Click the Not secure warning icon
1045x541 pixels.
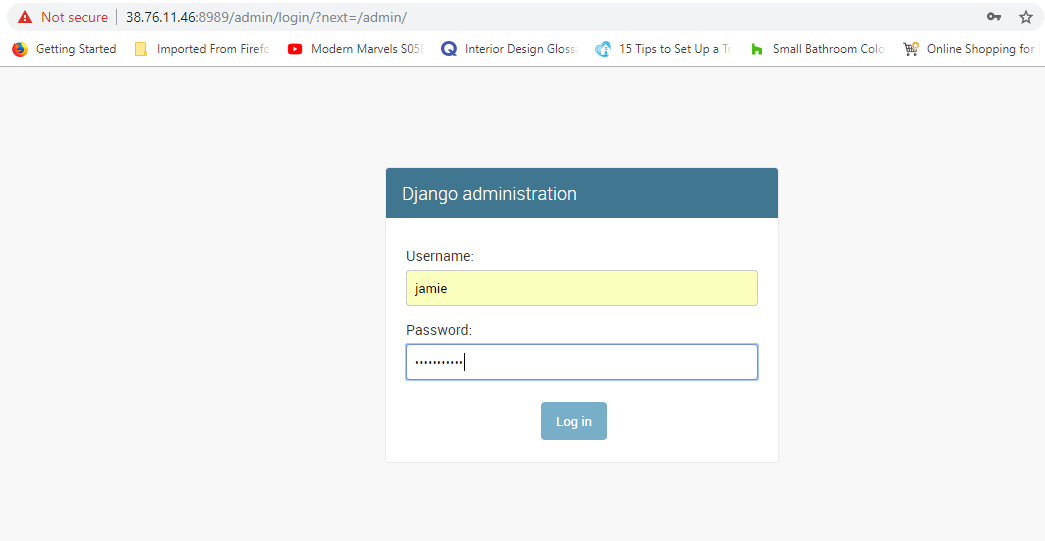coord(25,17)
